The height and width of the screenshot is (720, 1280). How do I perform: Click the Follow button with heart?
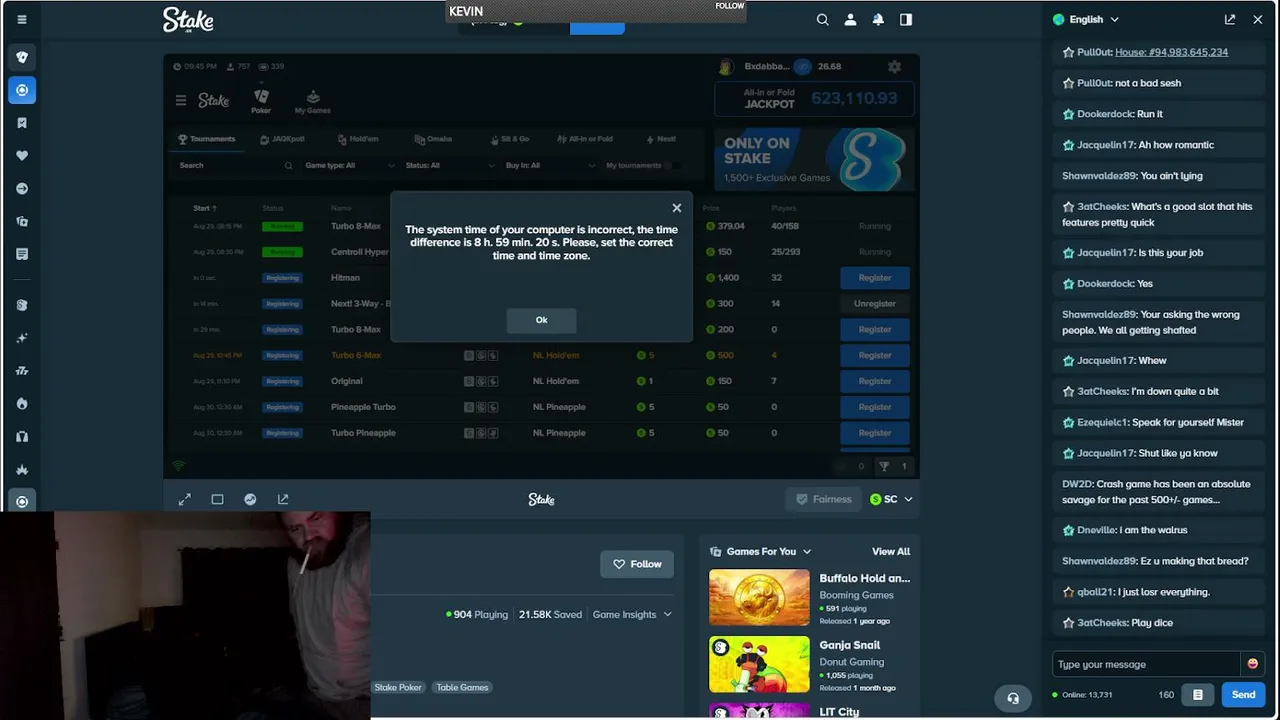click(637, 564)
